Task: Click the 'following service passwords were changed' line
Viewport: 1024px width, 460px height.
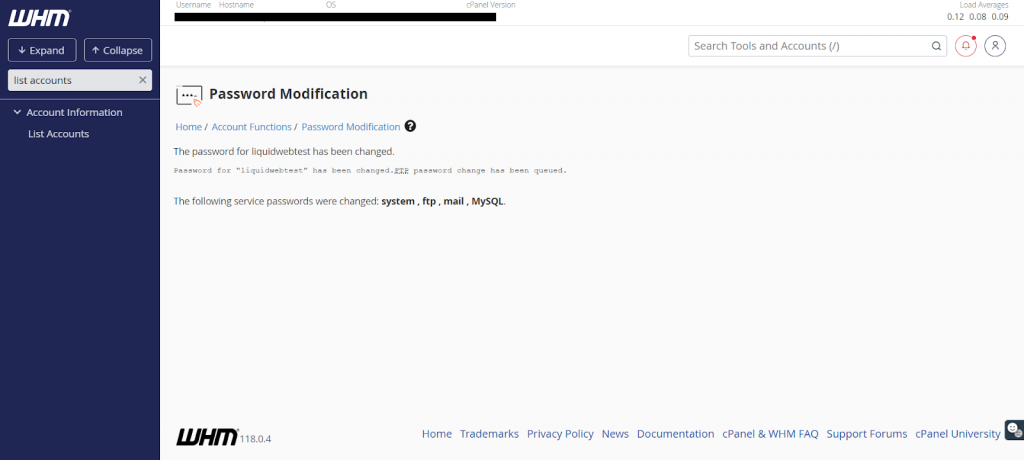Action: (x=340, y=201)
